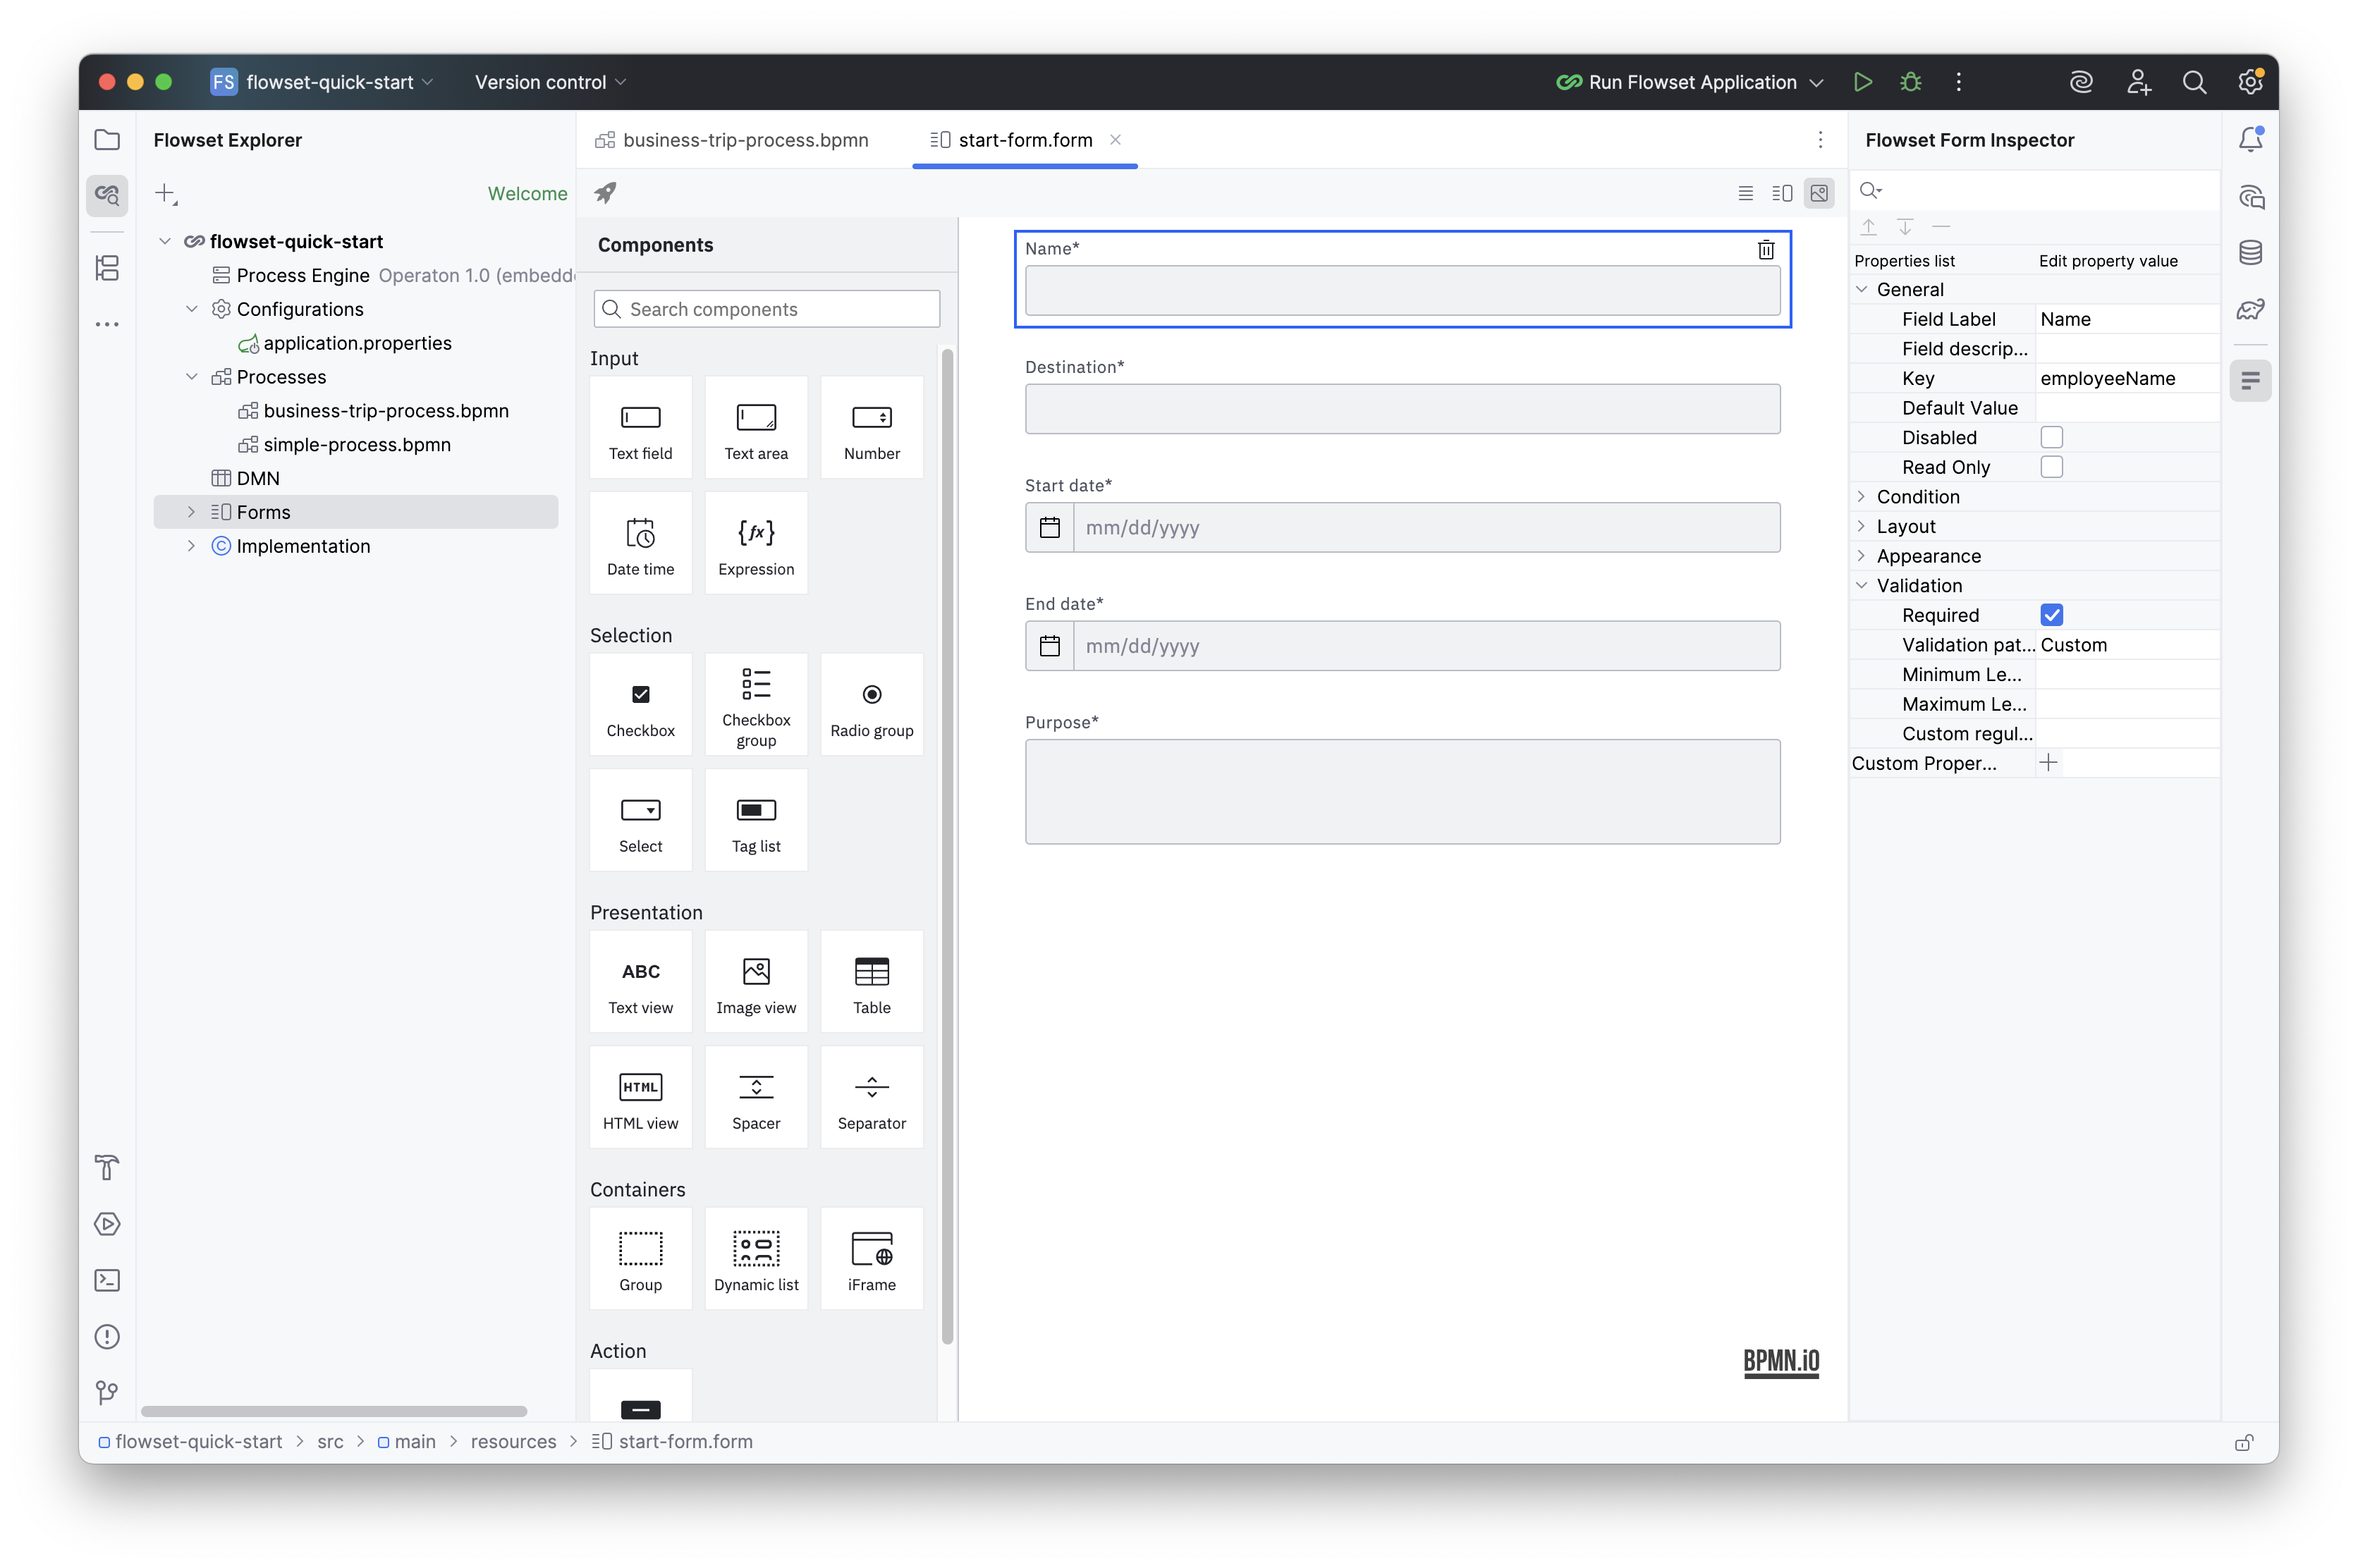
Task: Toggle the Read Only checkbox
Action: pos(2052,467)
